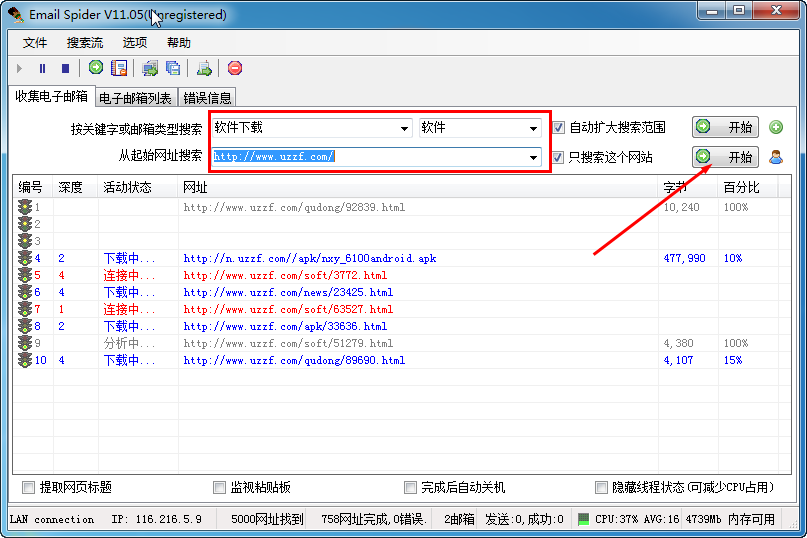Click the send mail toolbar icon
This screenshot has height=538, width=807.
coord(204,68)
